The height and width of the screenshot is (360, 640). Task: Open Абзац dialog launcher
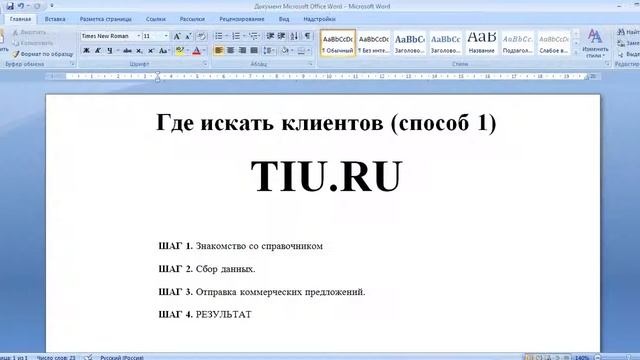coord(310,64)
